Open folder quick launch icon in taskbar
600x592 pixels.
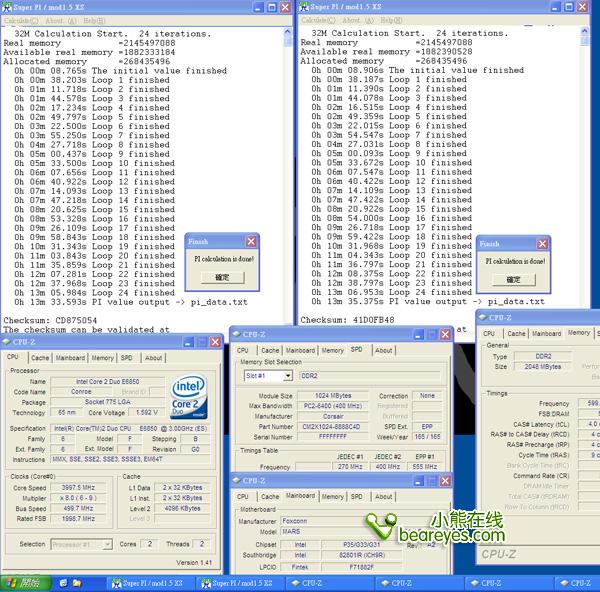77,583
